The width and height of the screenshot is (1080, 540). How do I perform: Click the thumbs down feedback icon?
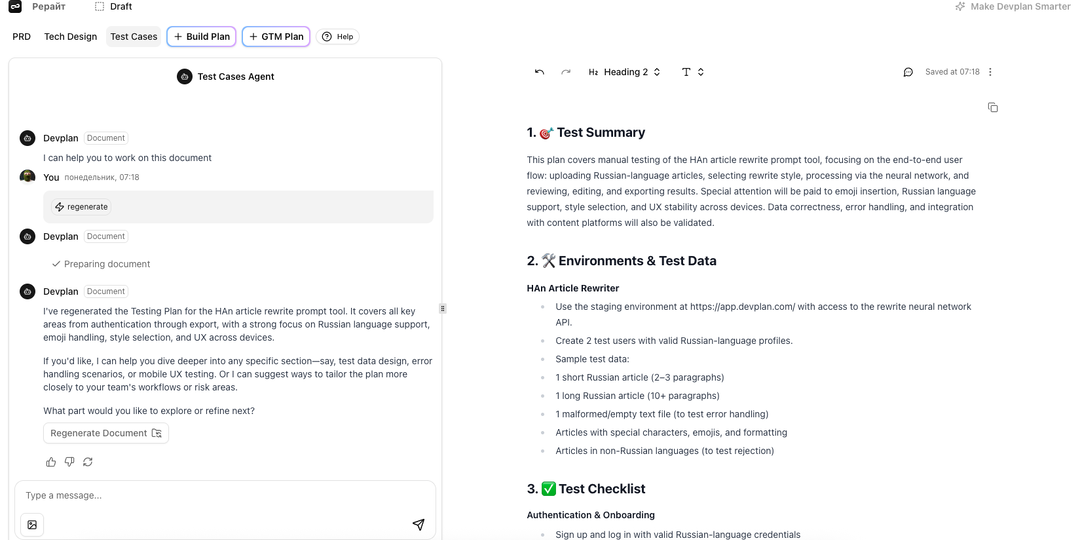tap(69, 462)
